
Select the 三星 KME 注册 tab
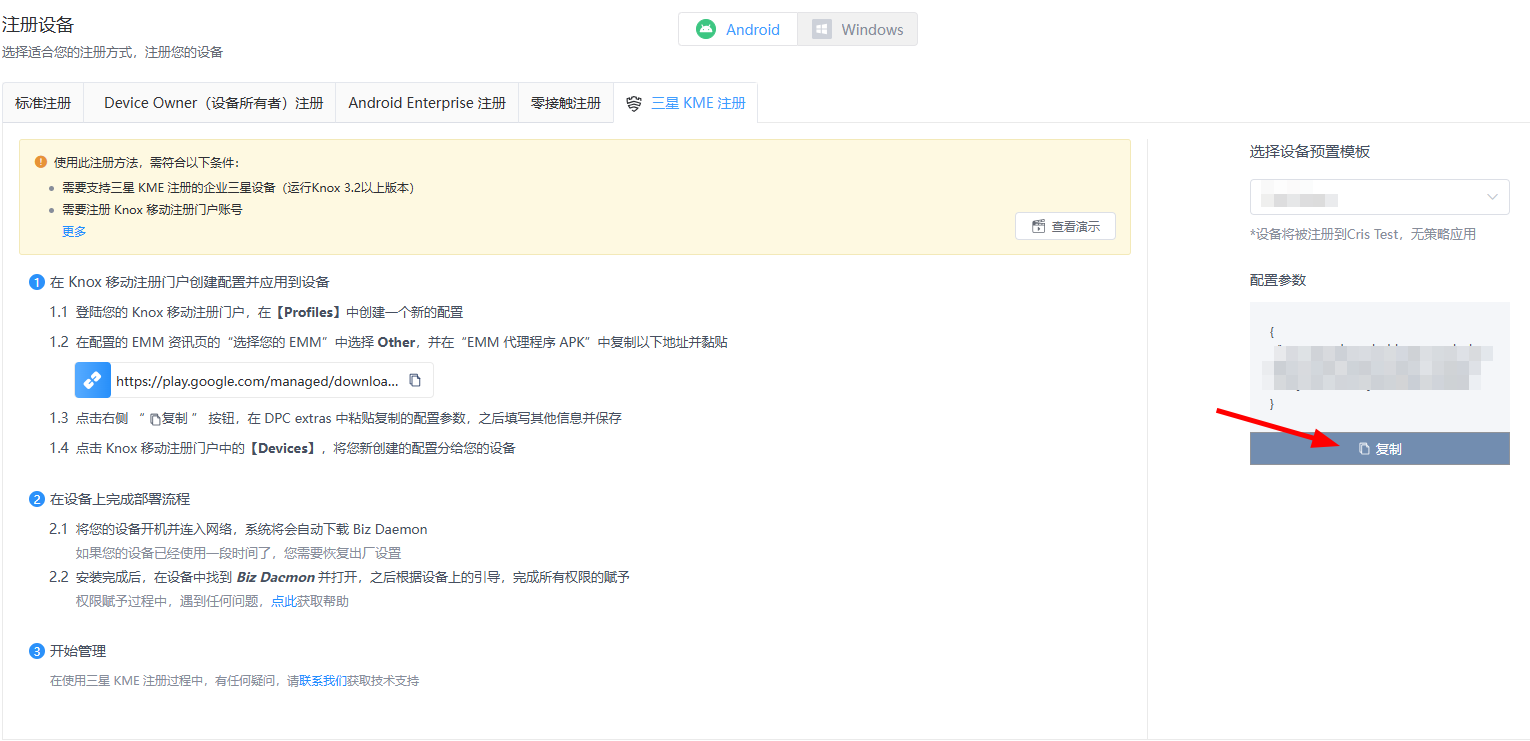(686, 103)
